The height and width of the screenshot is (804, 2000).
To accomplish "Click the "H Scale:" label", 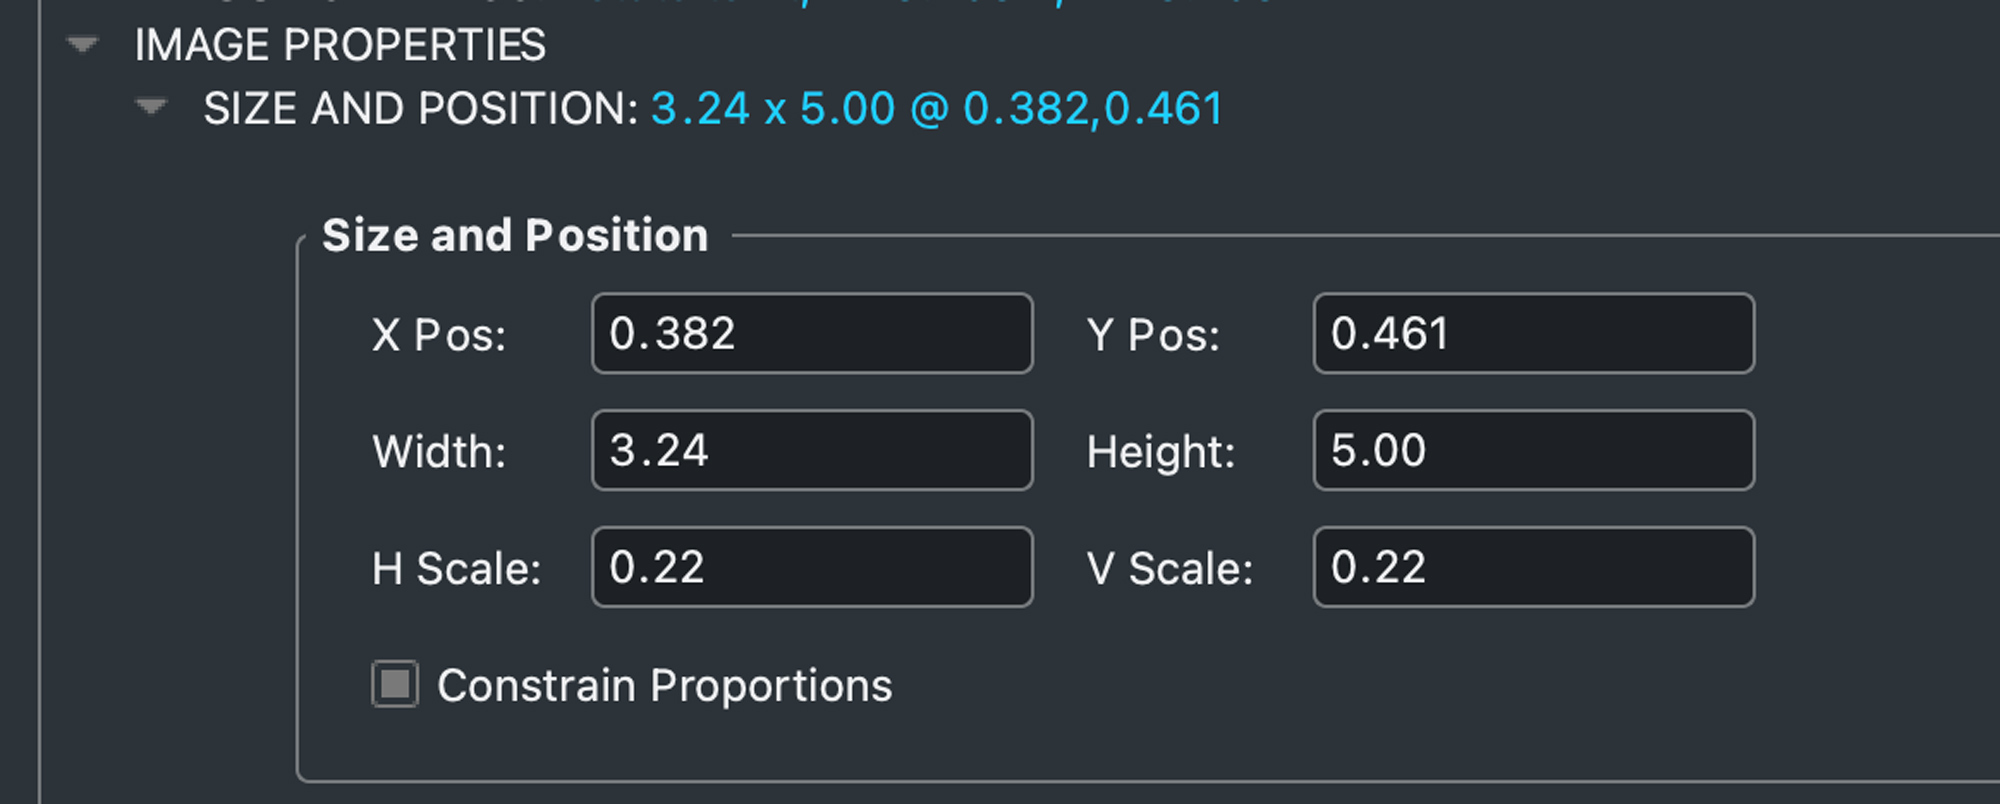I will pos(456,569).
